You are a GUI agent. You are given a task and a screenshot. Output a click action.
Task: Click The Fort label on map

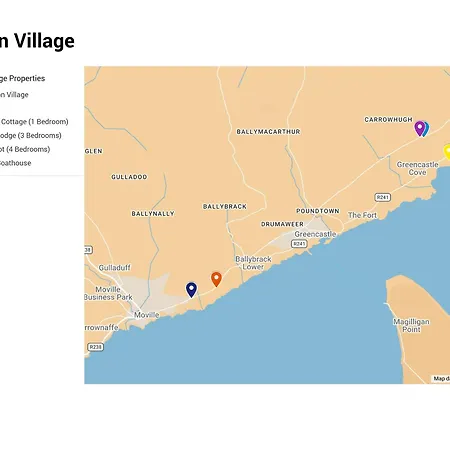coord(362,215)
